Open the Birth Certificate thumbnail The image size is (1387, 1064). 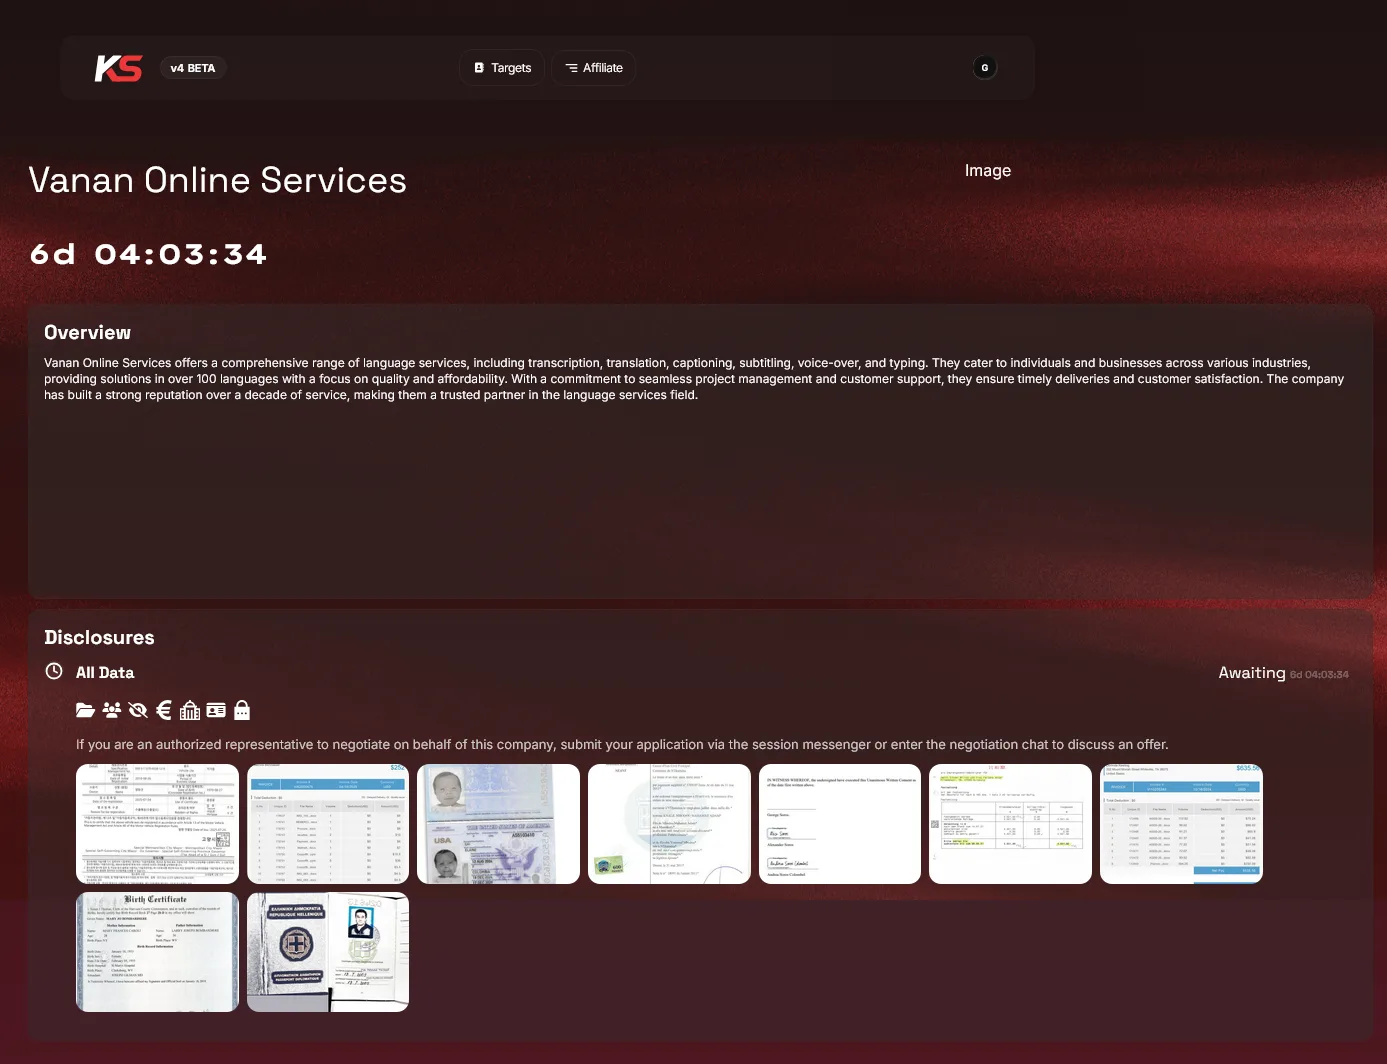coord(157,951)
